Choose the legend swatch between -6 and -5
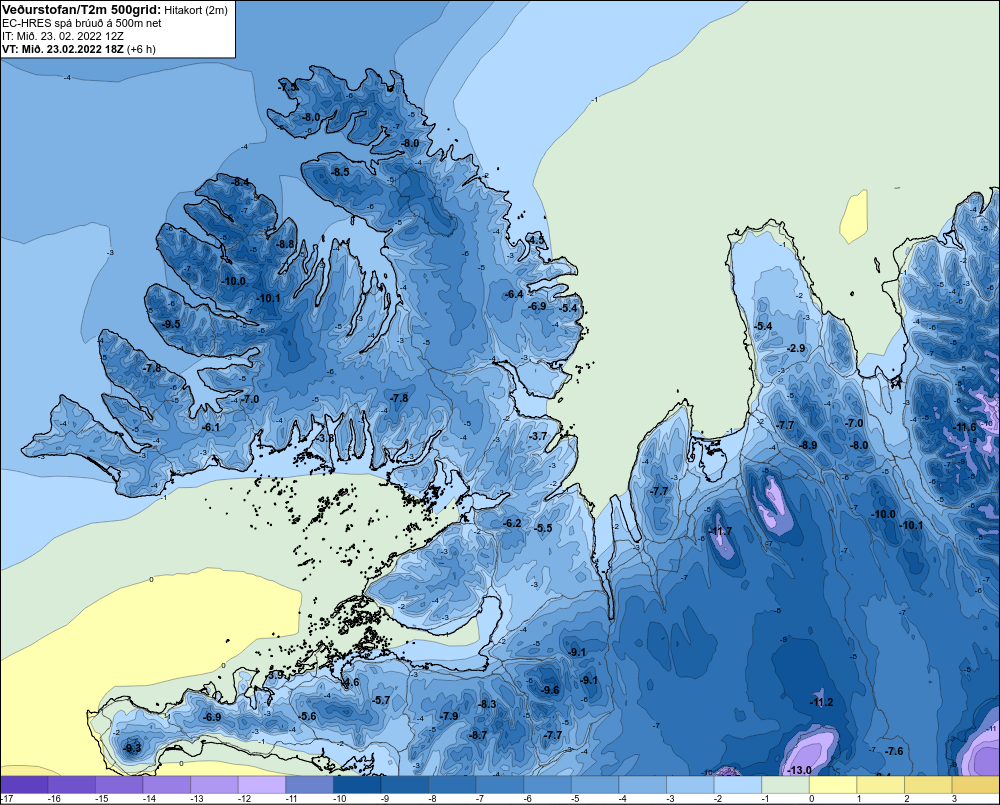 point(547,785)
